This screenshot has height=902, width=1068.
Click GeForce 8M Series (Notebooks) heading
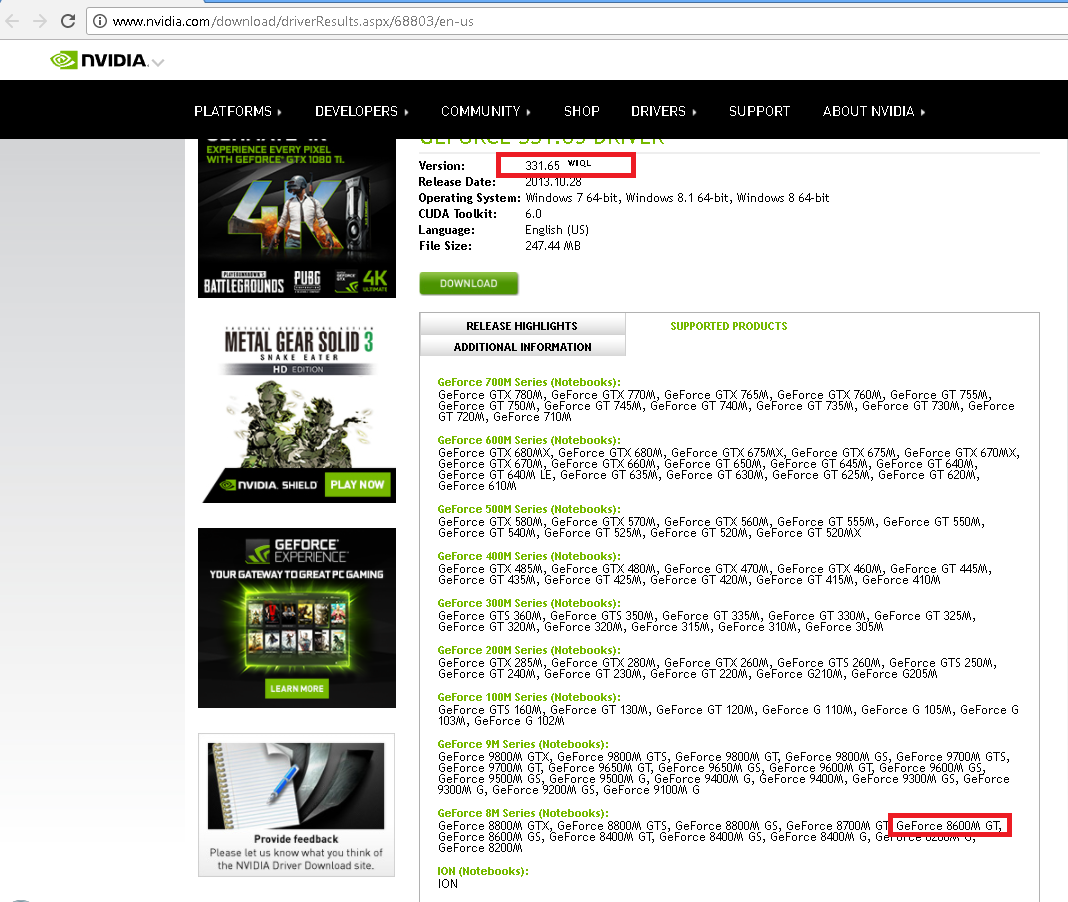(522, 813)
